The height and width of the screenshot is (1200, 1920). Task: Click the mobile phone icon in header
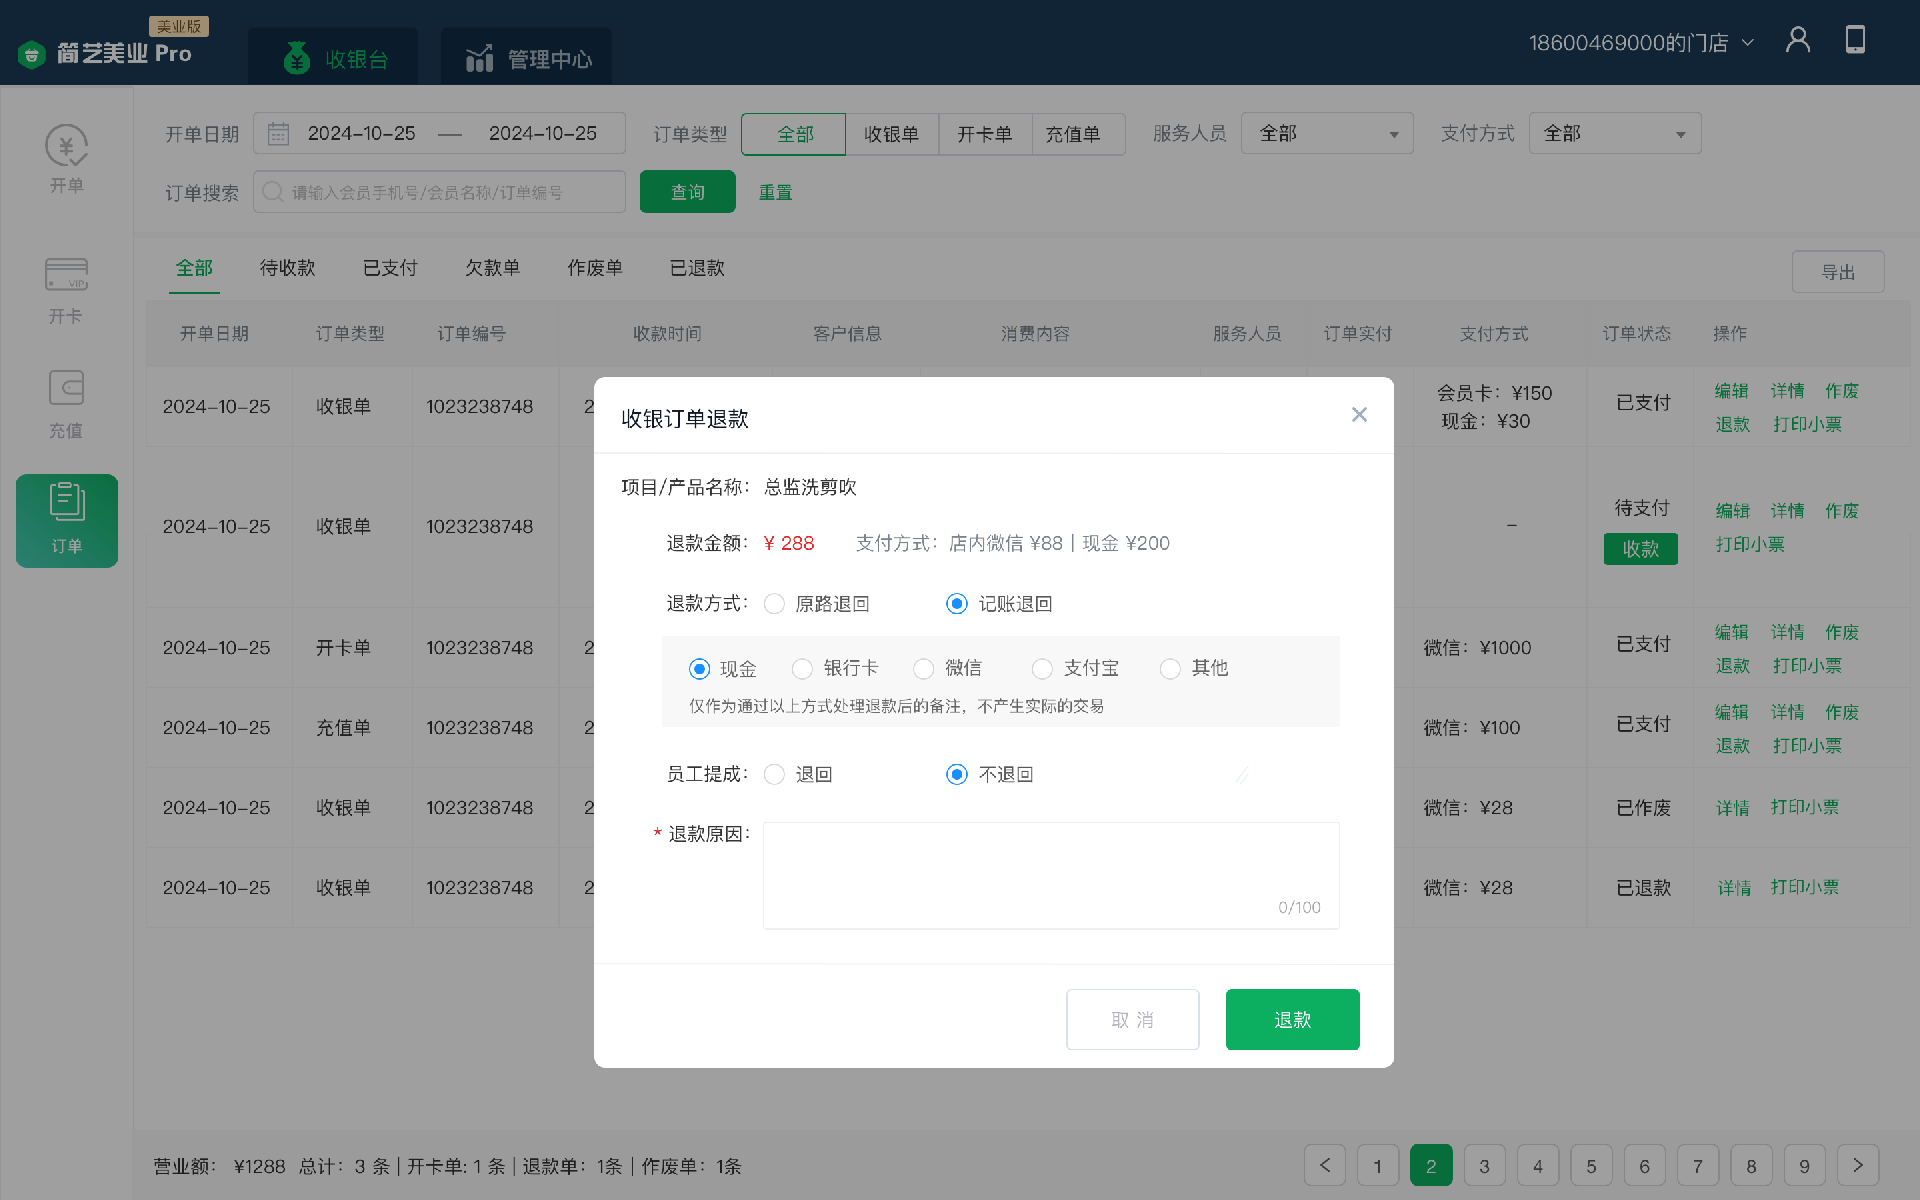1855,41
